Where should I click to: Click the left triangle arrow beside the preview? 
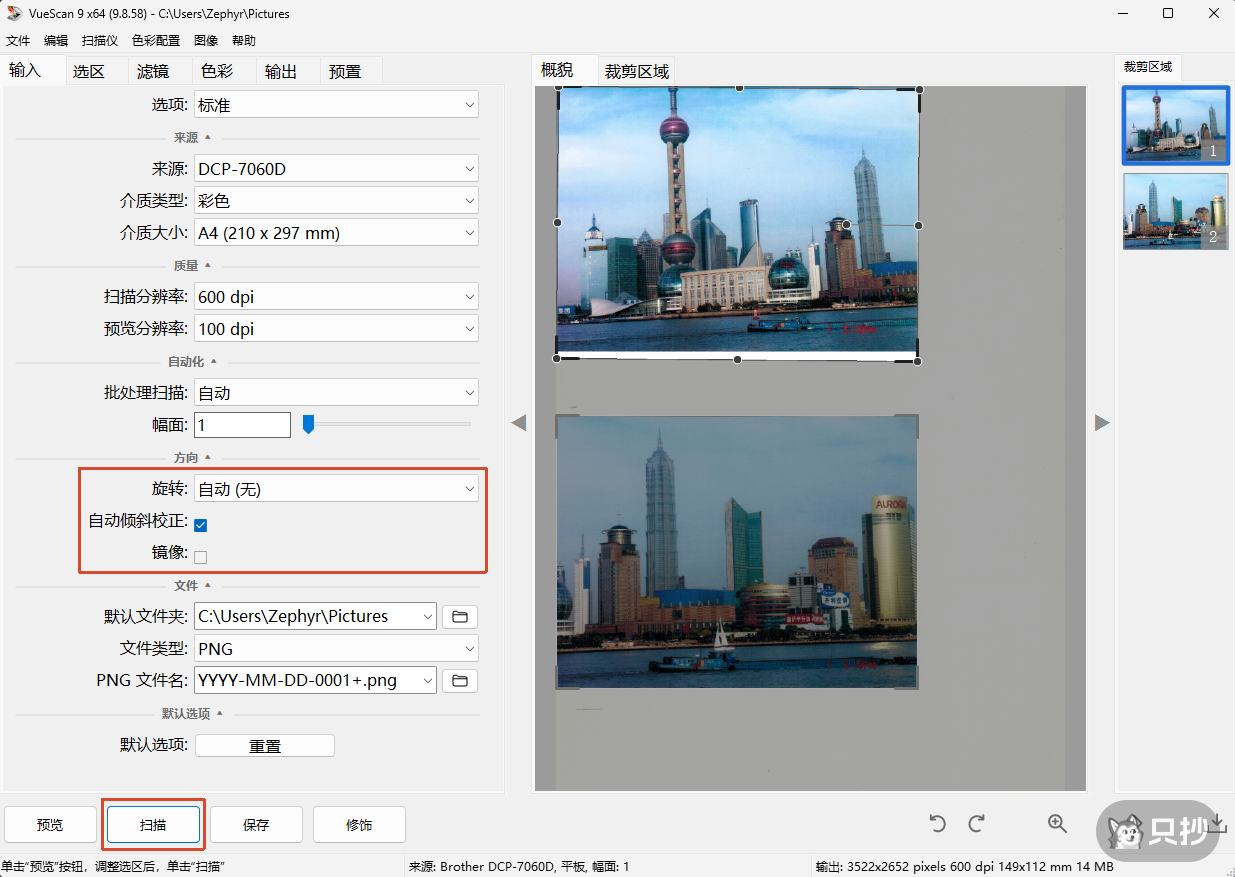(518, 423)
